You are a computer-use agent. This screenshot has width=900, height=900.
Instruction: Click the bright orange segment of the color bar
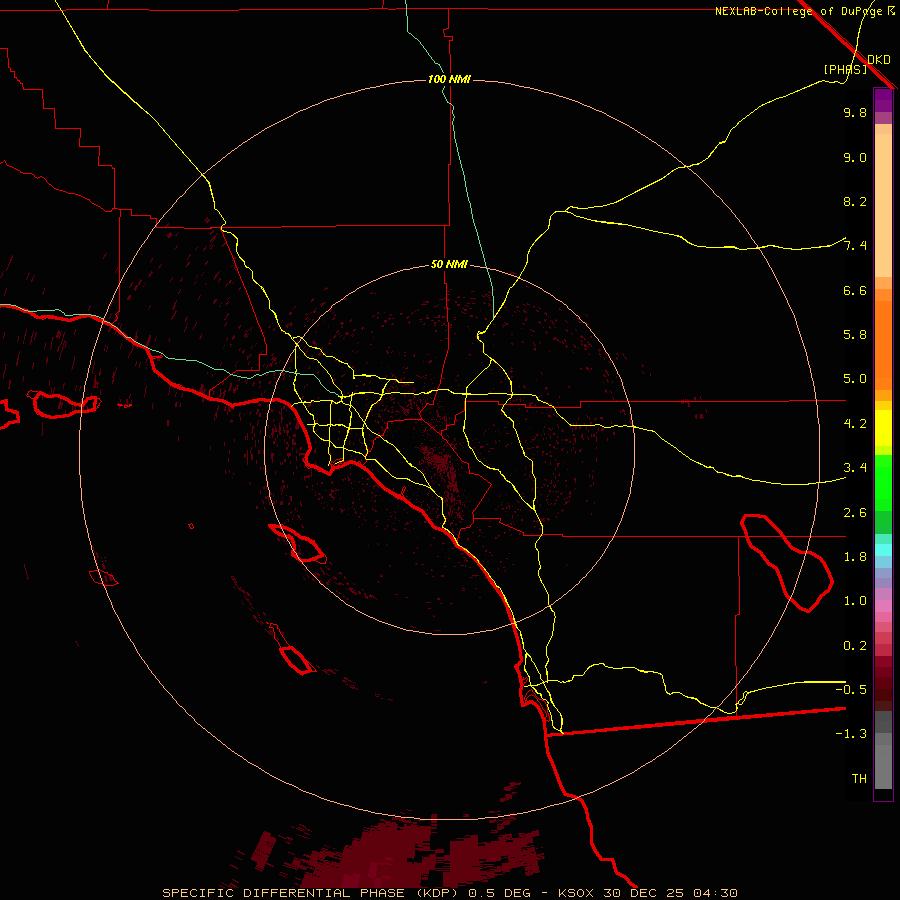coord(883,345)
